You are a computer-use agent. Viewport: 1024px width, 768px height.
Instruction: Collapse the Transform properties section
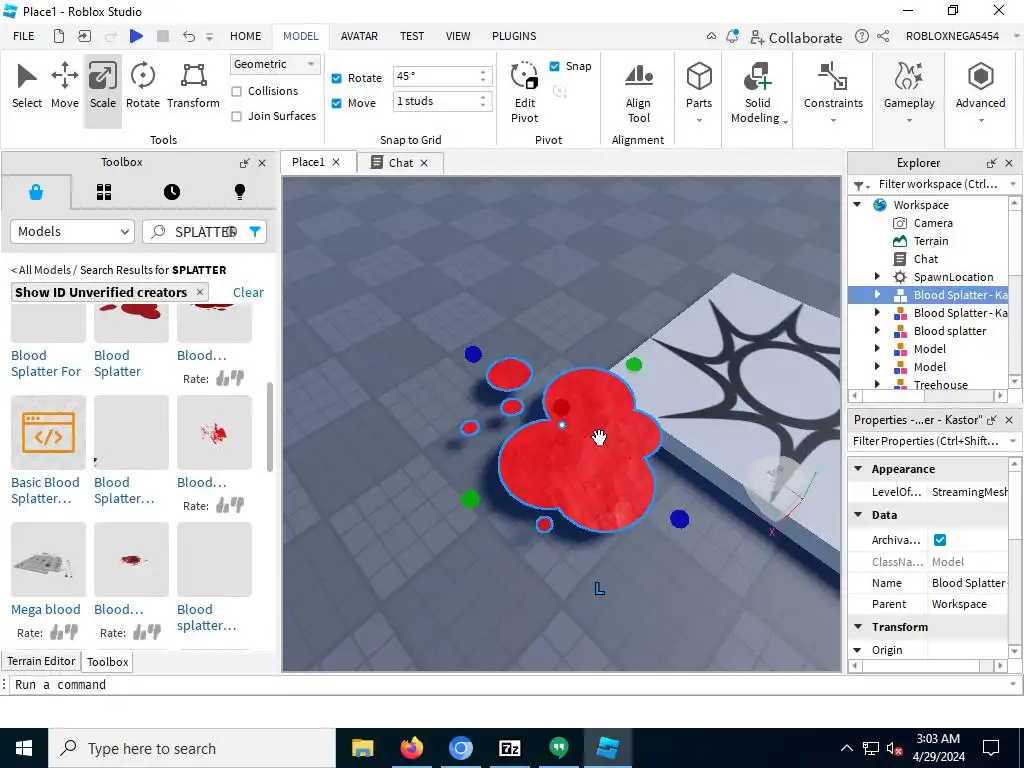(858, 626)
